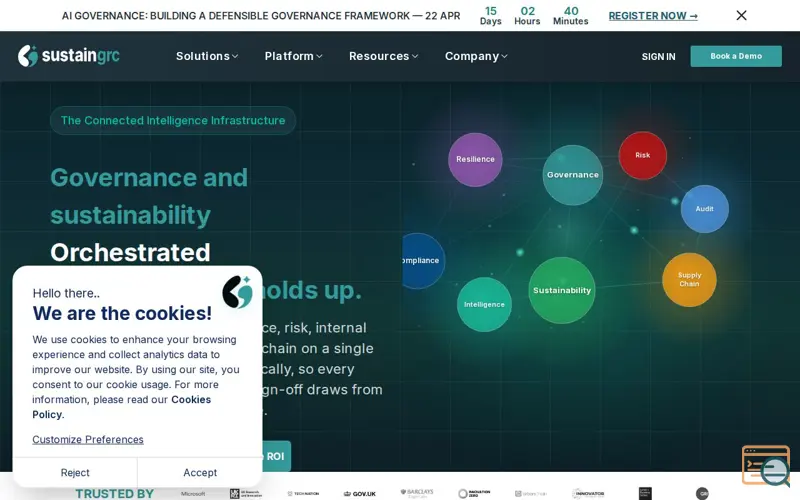Viewport: 800px width, 500px height.
Task: Select the Intelligence teal node
Action: point(484,305)
